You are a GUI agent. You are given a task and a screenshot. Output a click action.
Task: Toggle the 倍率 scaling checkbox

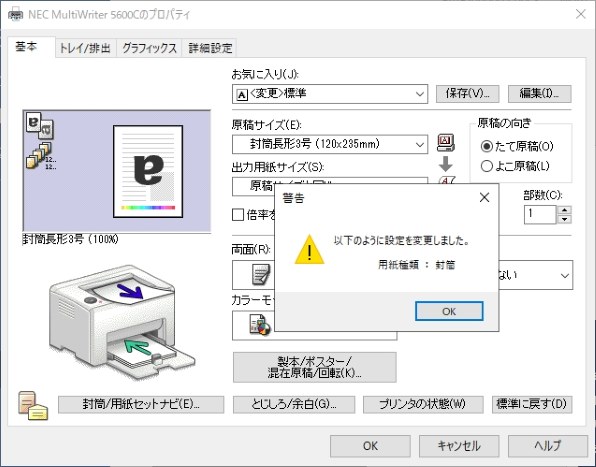pyautogui.click(x=238, y=215)
